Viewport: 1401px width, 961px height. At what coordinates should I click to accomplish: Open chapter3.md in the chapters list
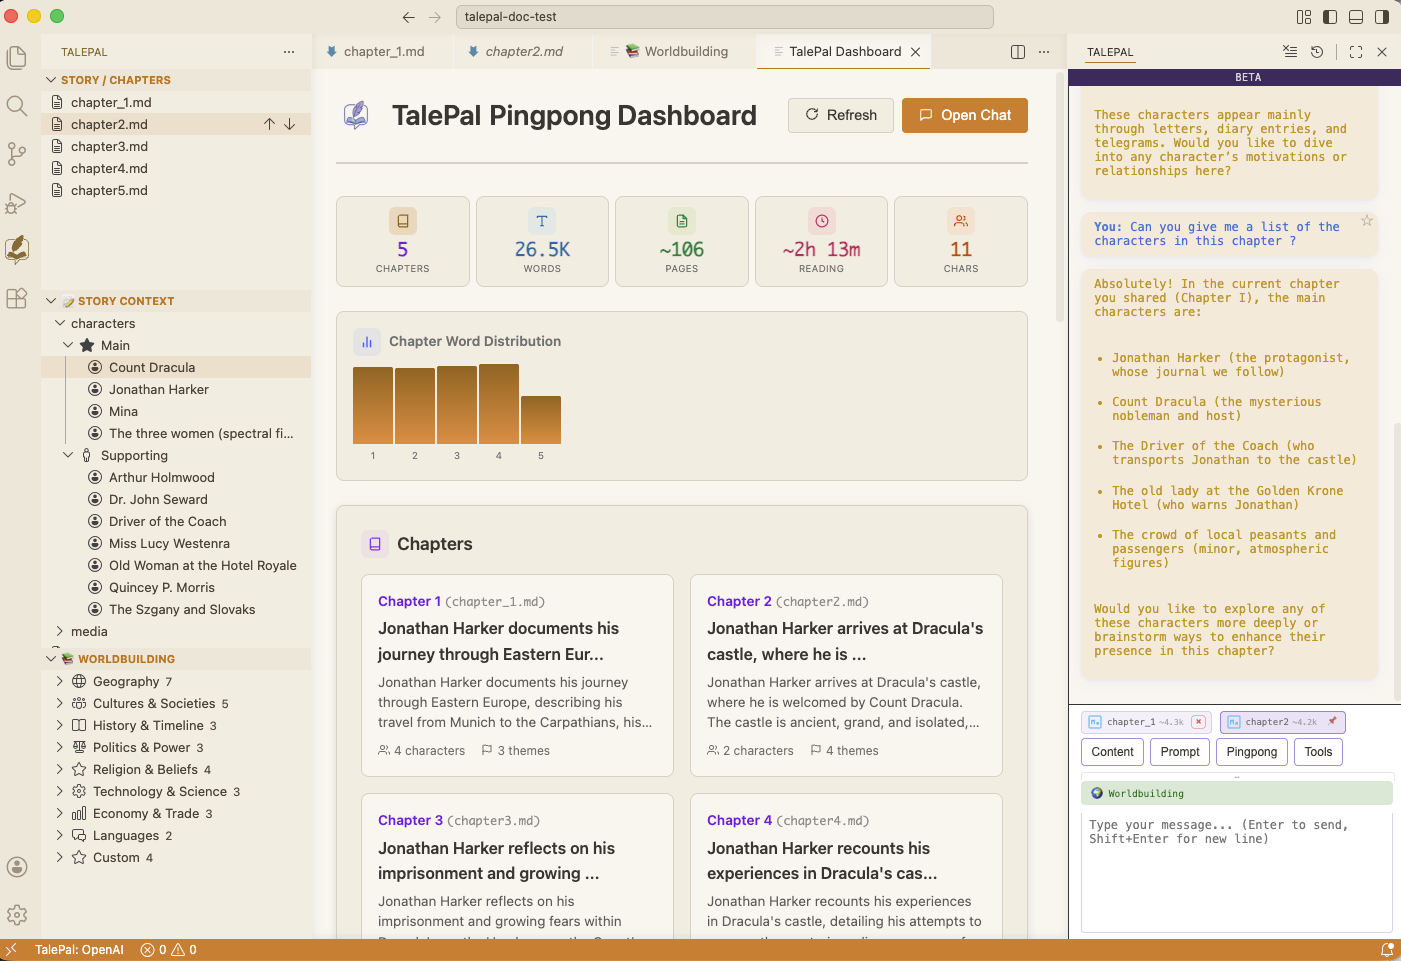click(176, 146)
